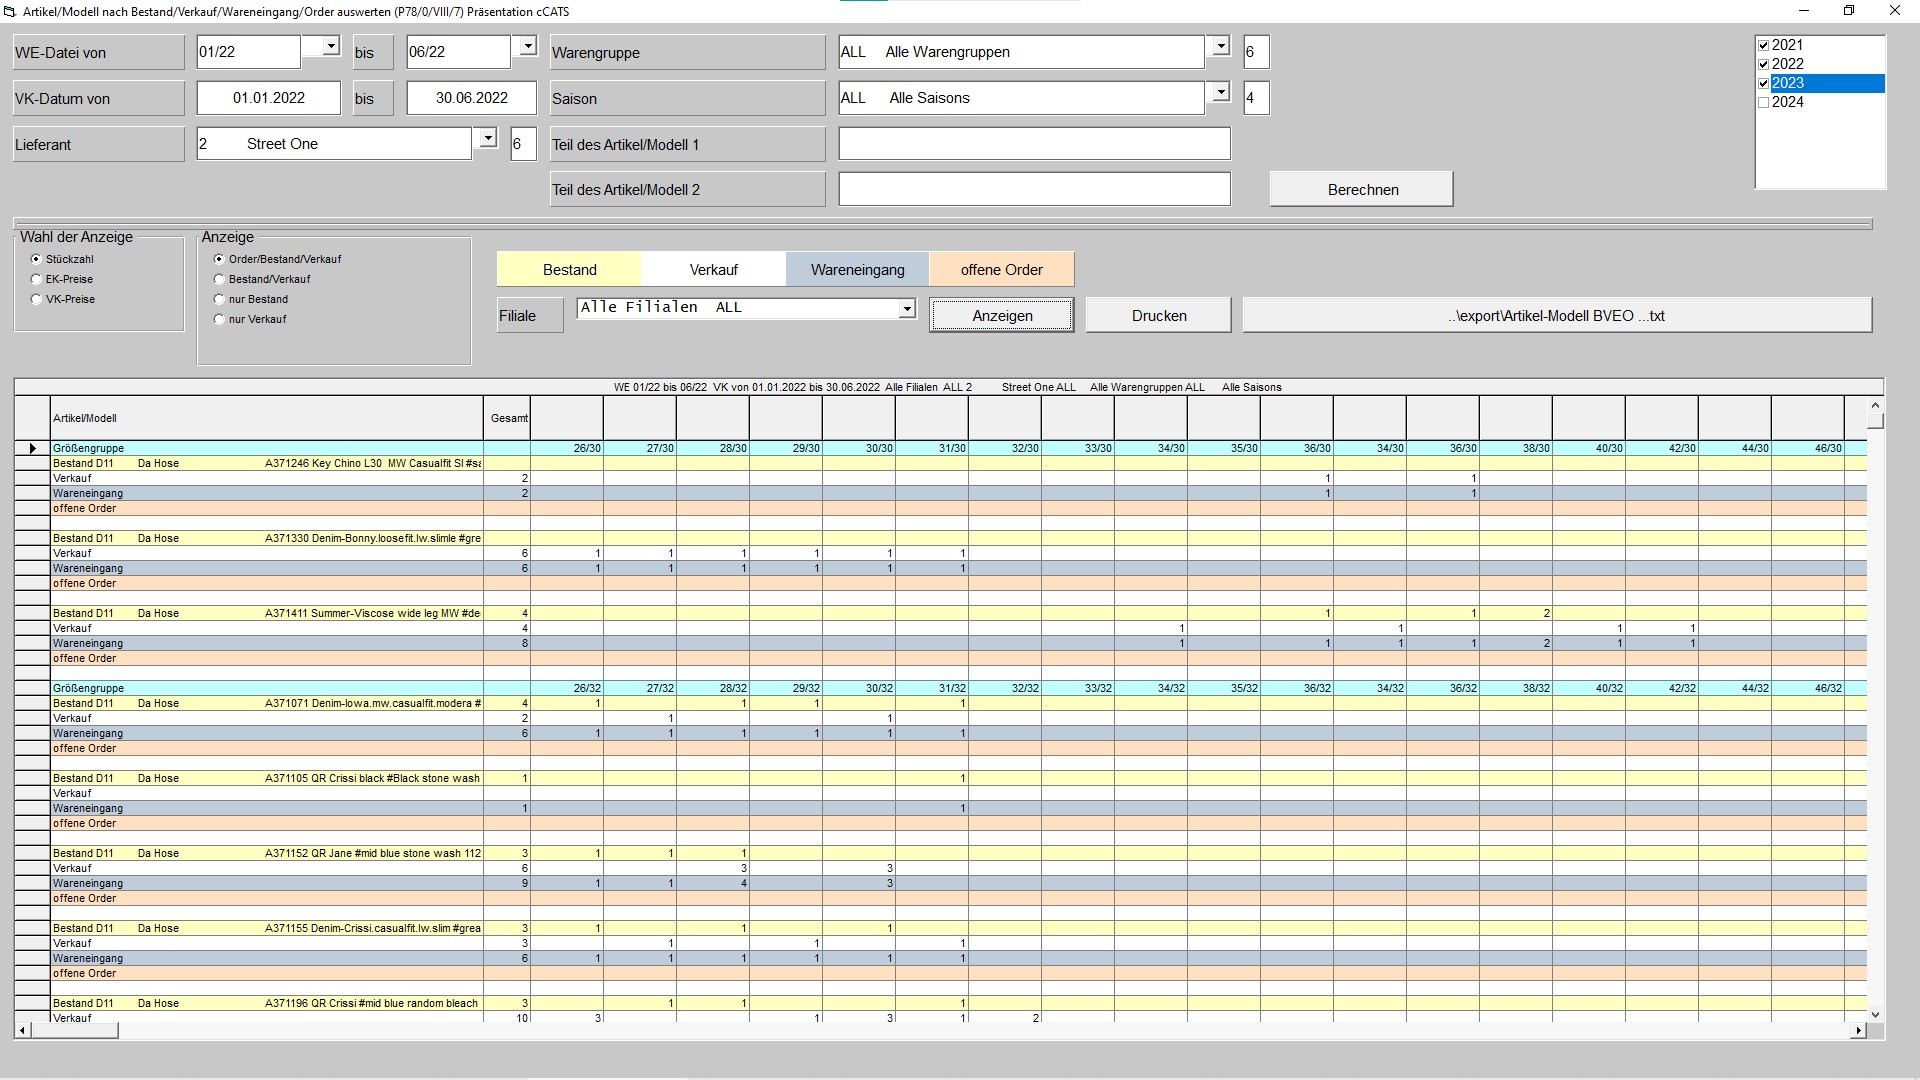
Task: Switch to the Wareneingang tab
Action: [856, 269]
